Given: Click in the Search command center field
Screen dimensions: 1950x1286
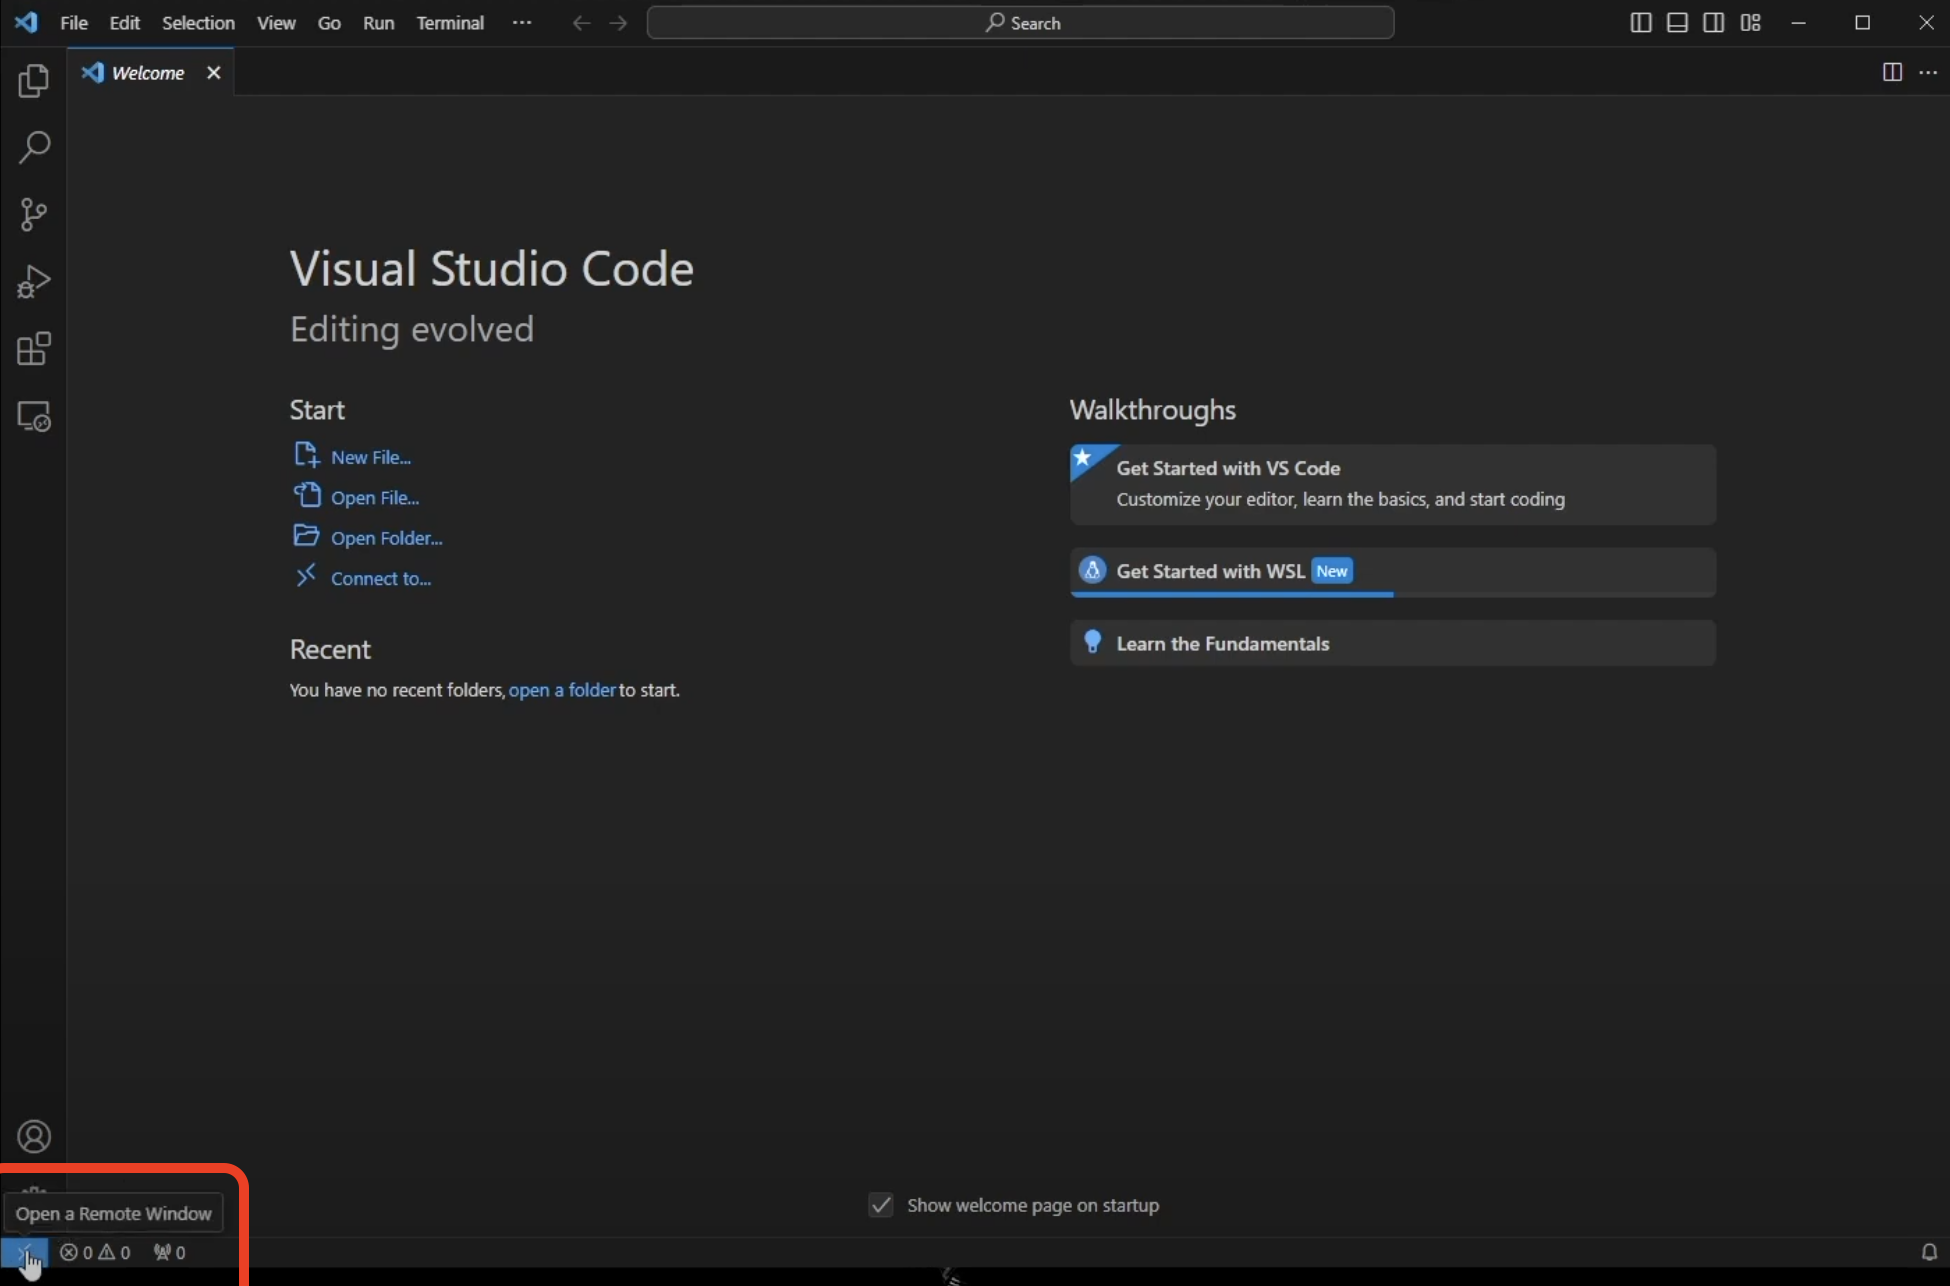Looking at the screenshot, I should click(x=1020, y=23).
